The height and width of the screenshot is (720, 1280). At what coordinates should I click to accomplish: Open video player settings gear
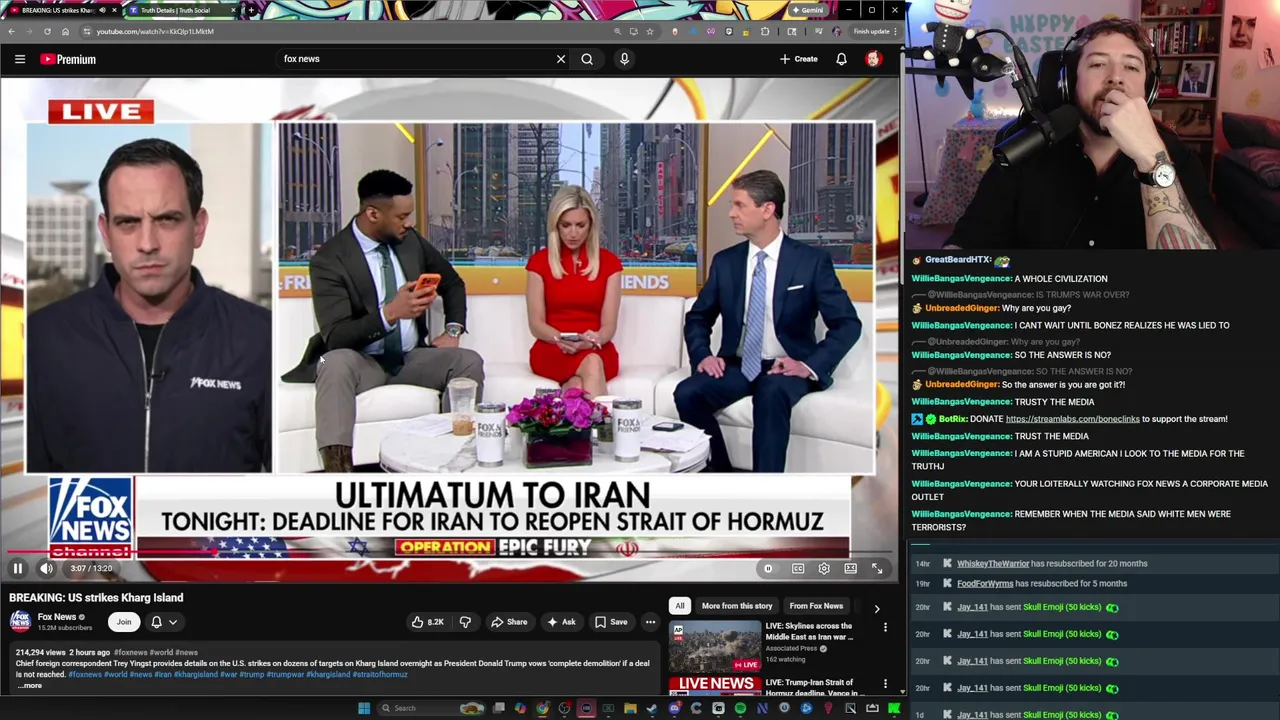pos(824,568)
